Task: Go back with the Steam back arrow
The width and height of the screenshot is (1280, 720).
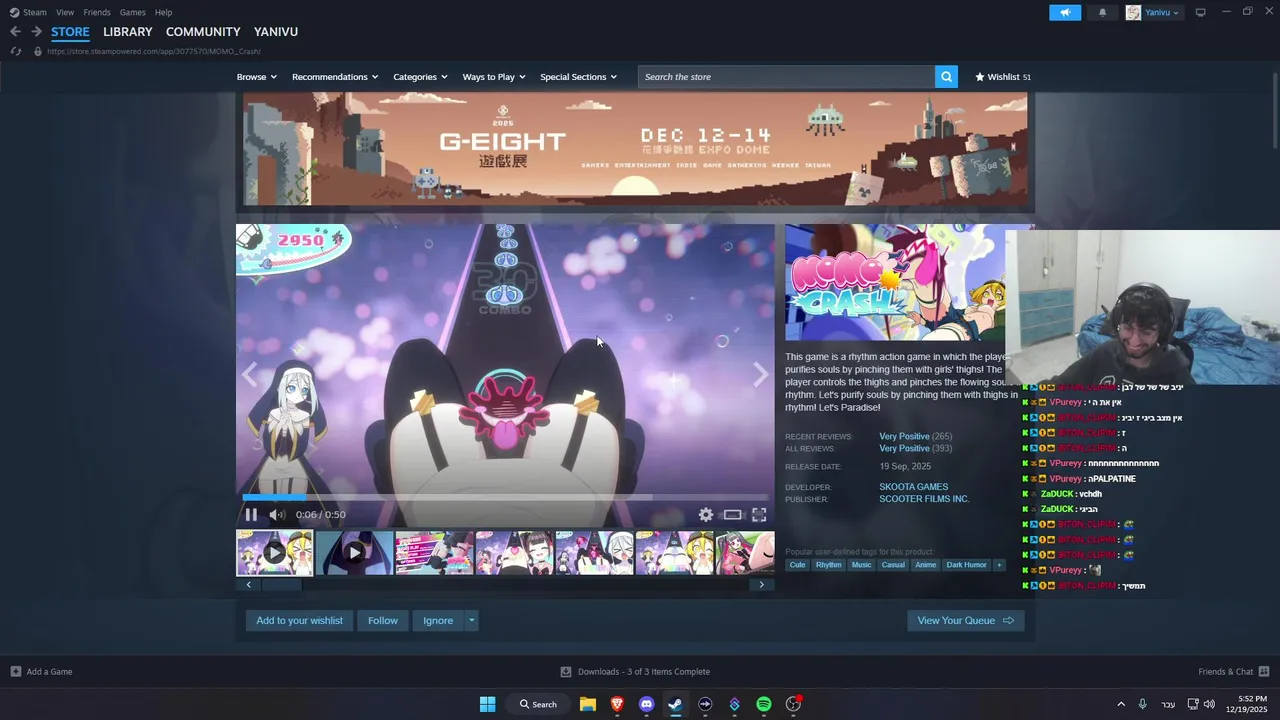Action: (x=15, y=32)
